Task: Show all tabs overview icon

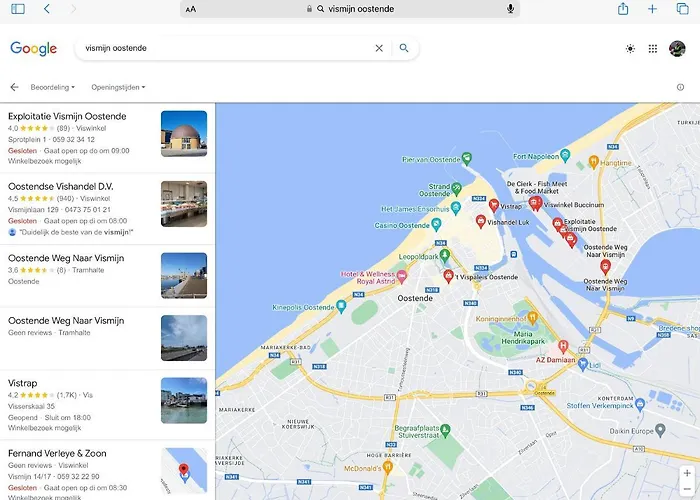Action: [682, 8]
